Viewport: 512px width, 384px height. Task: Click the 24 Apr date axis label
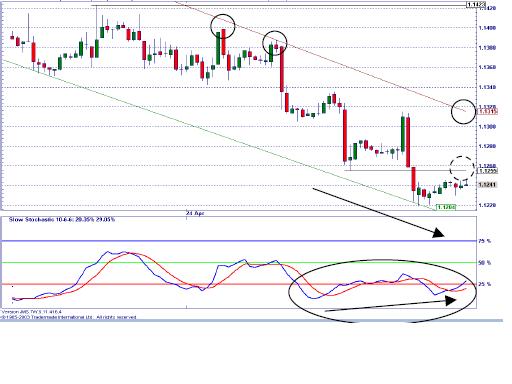(195, 213)
